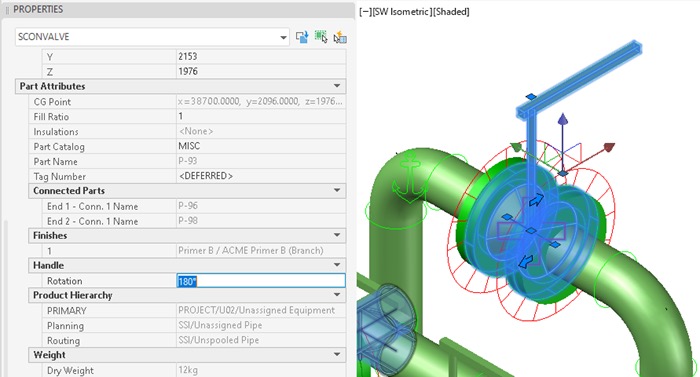Click the green Y-axis gizmo arrow
The image size is (700, 377).
point(516,147)
